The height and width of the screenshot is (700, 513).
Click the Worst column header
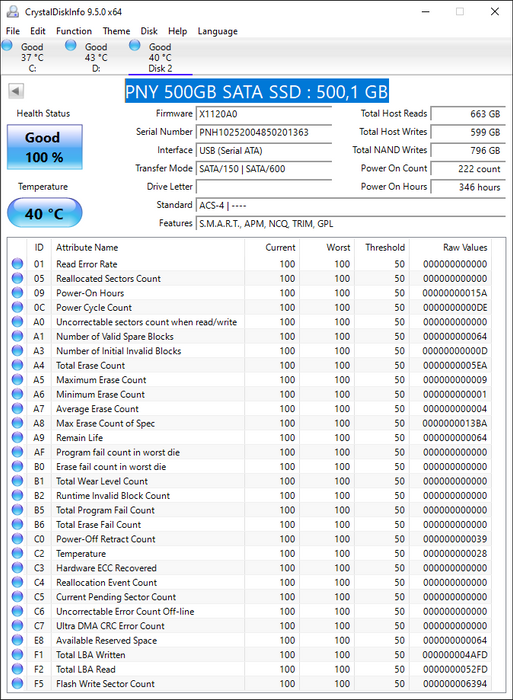pos(327,247)
